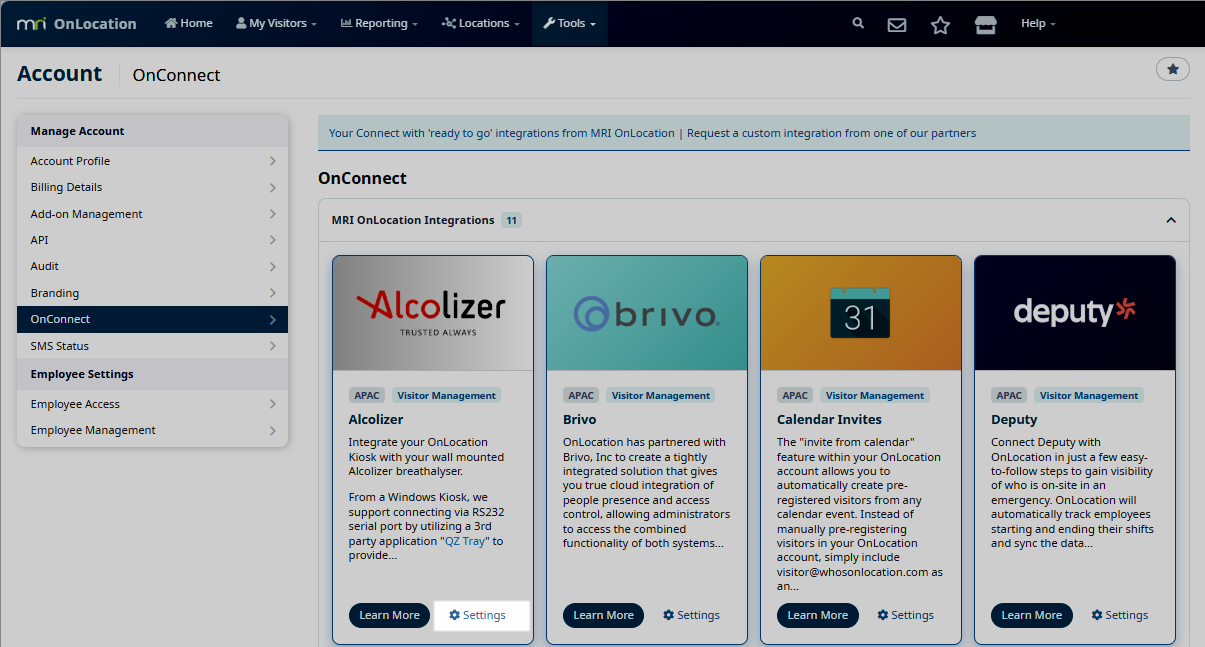Open Alcolizer integration Settings gear
Image resolution: width=1205 pixels, height=647 pixels.
click(x=478, y=615)
